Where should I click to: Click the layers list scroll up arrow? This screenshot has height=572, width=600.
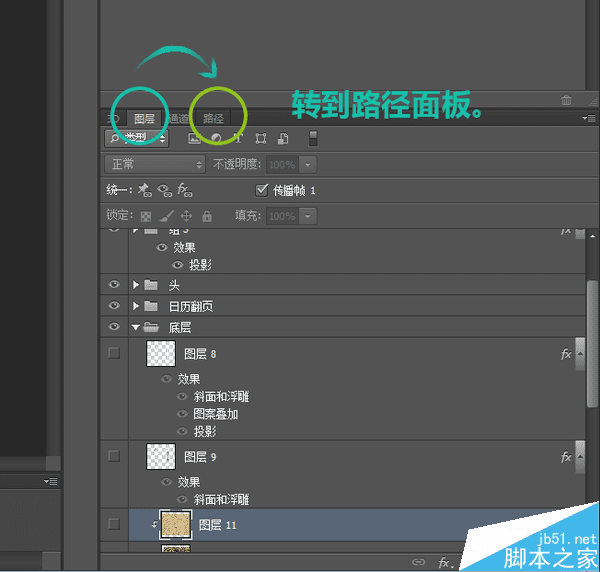(592, 236)
